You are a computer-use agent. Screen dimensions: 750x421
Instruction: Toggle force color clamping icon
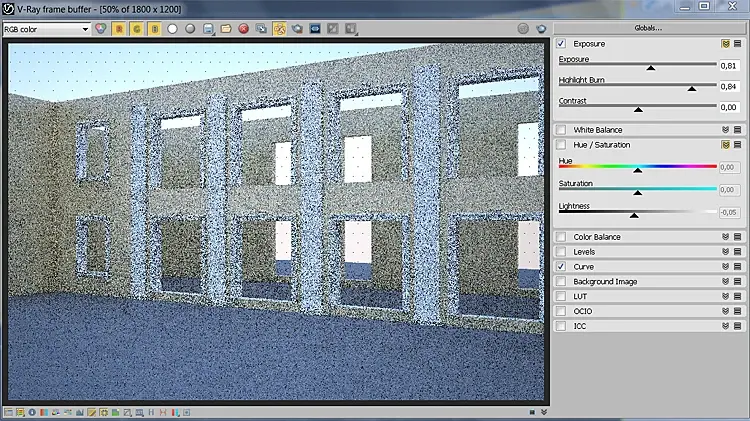(20, 412)
